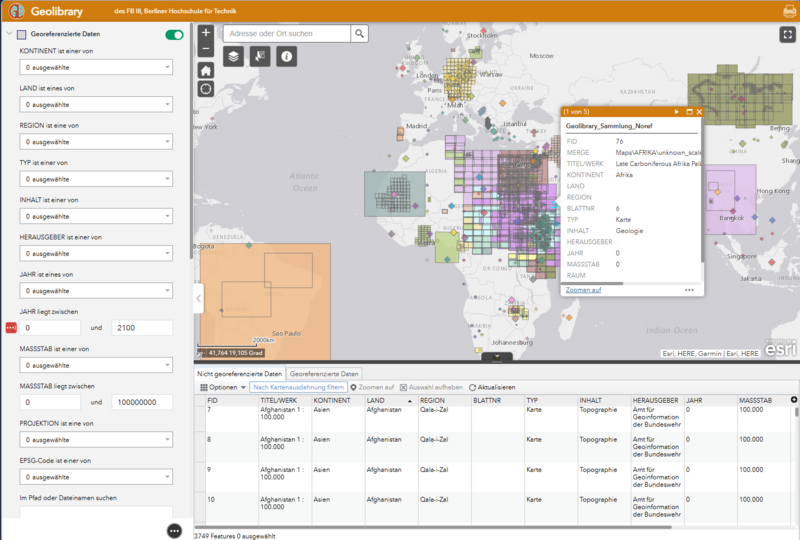Enter fullscreen map view
The image size is (800, 540).
coord(786,33)
